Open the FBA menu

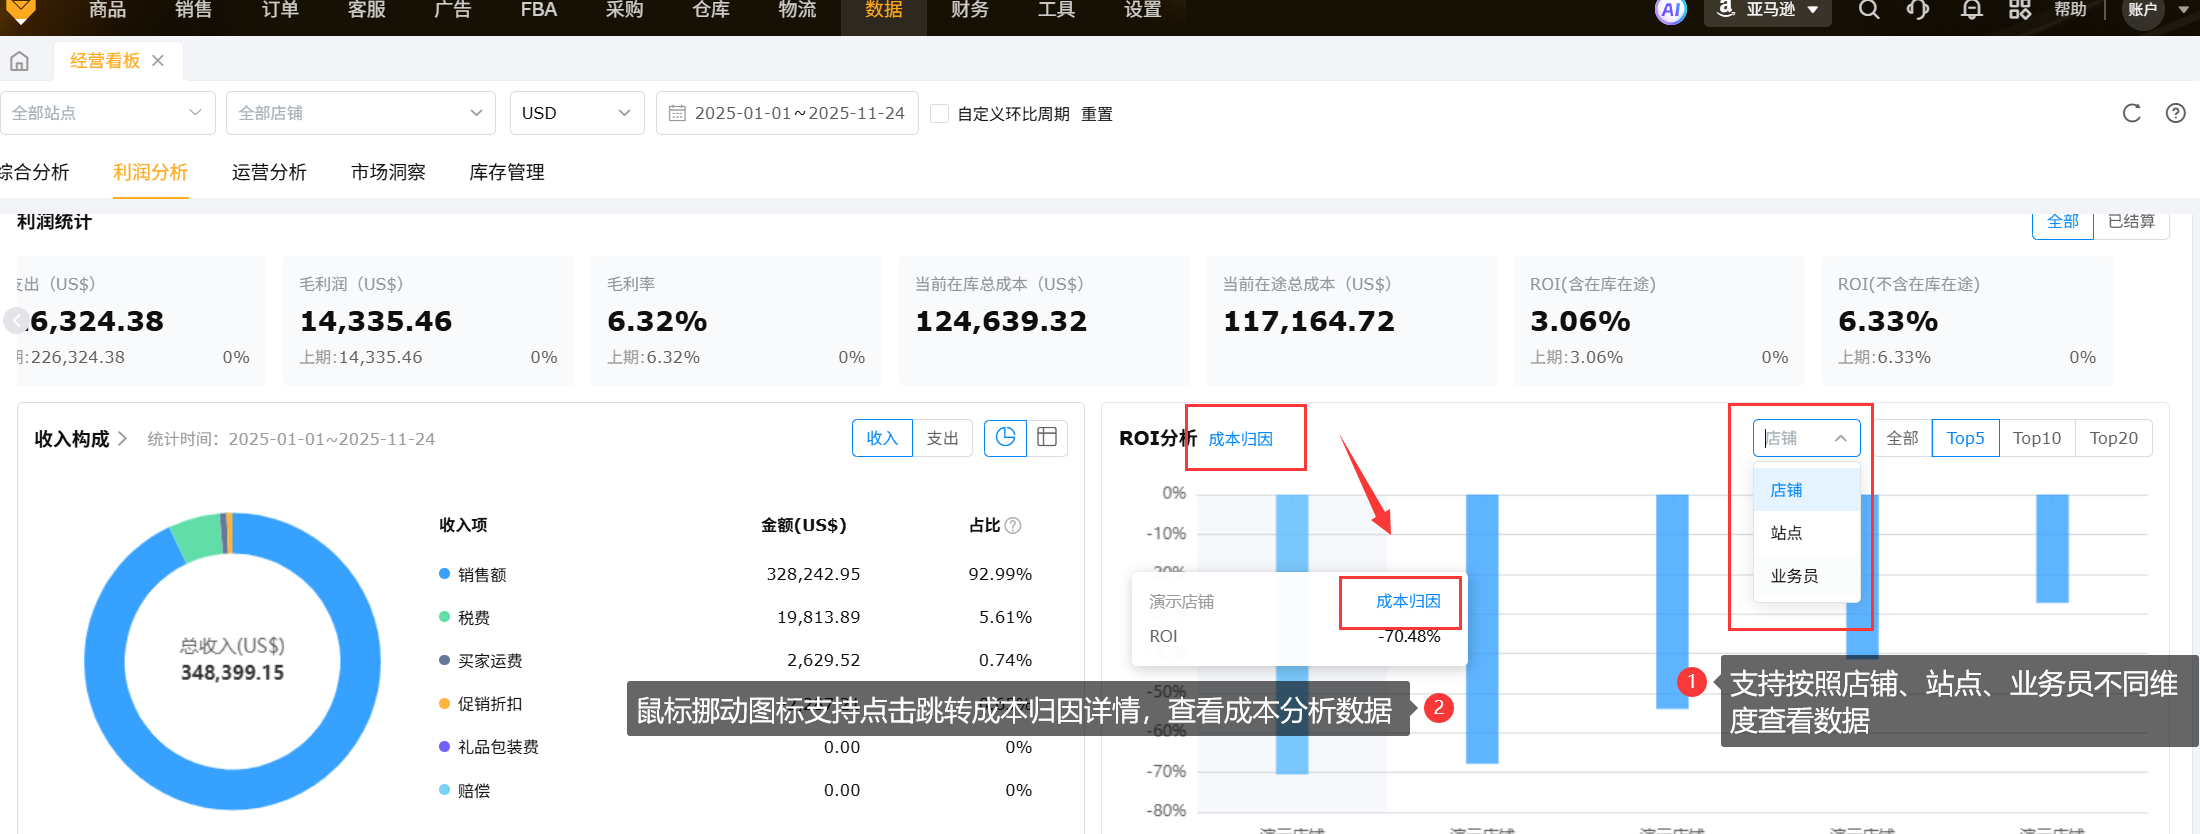pos(539,11)
